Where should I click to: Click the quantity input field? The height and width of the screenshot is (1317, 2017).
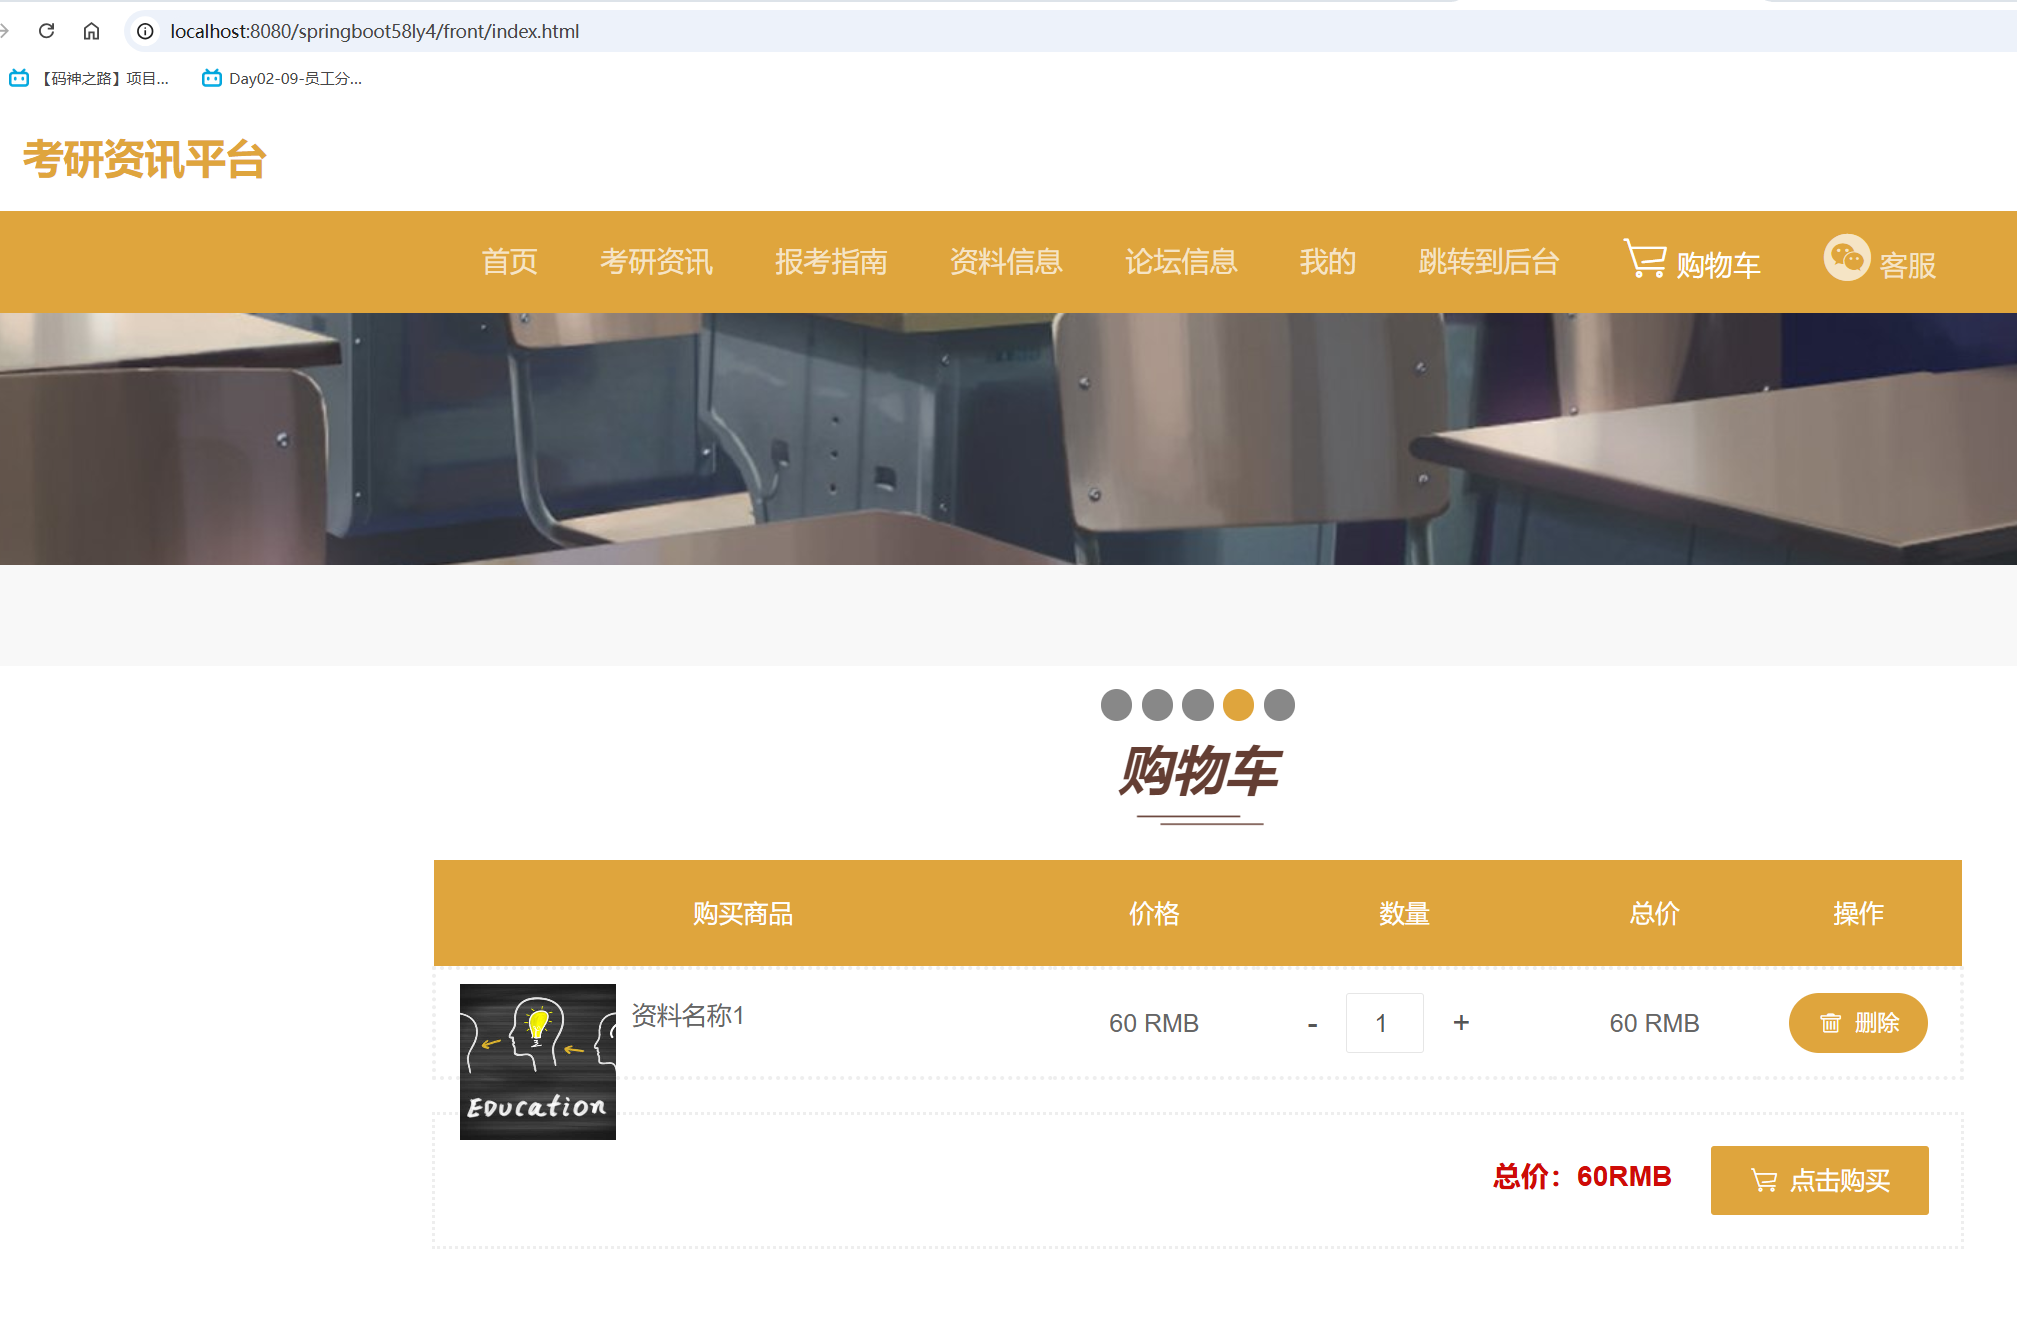pyautogui.click(x=1384, y=1023)
